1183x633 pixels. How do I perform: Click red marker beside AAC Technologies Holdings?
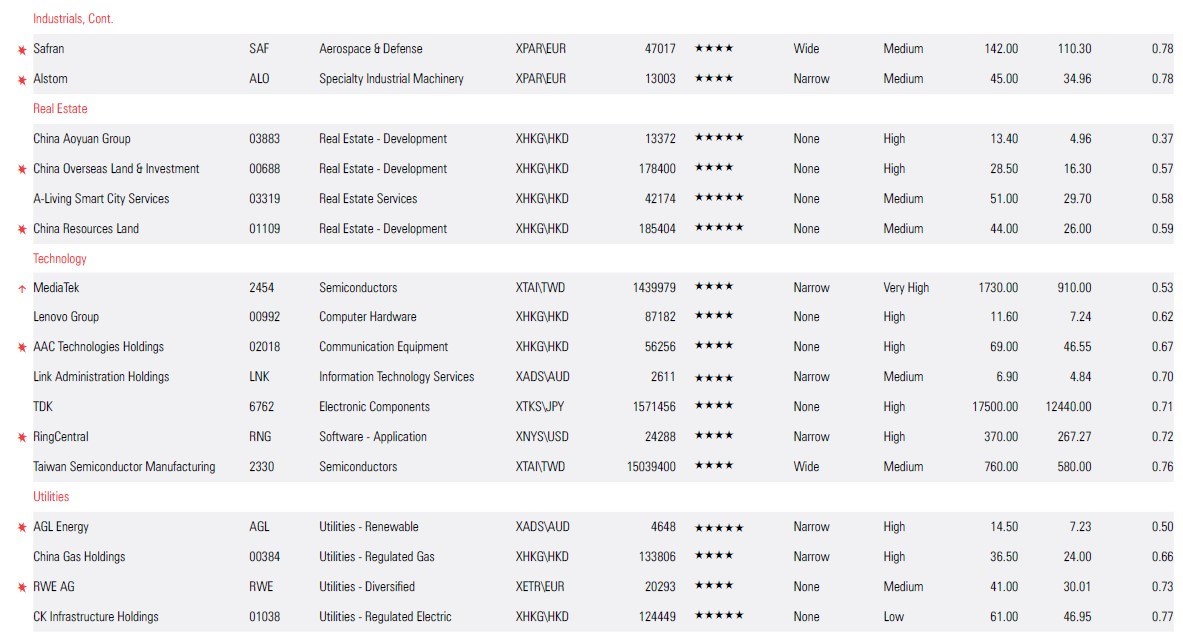click(x=21, y=347)
